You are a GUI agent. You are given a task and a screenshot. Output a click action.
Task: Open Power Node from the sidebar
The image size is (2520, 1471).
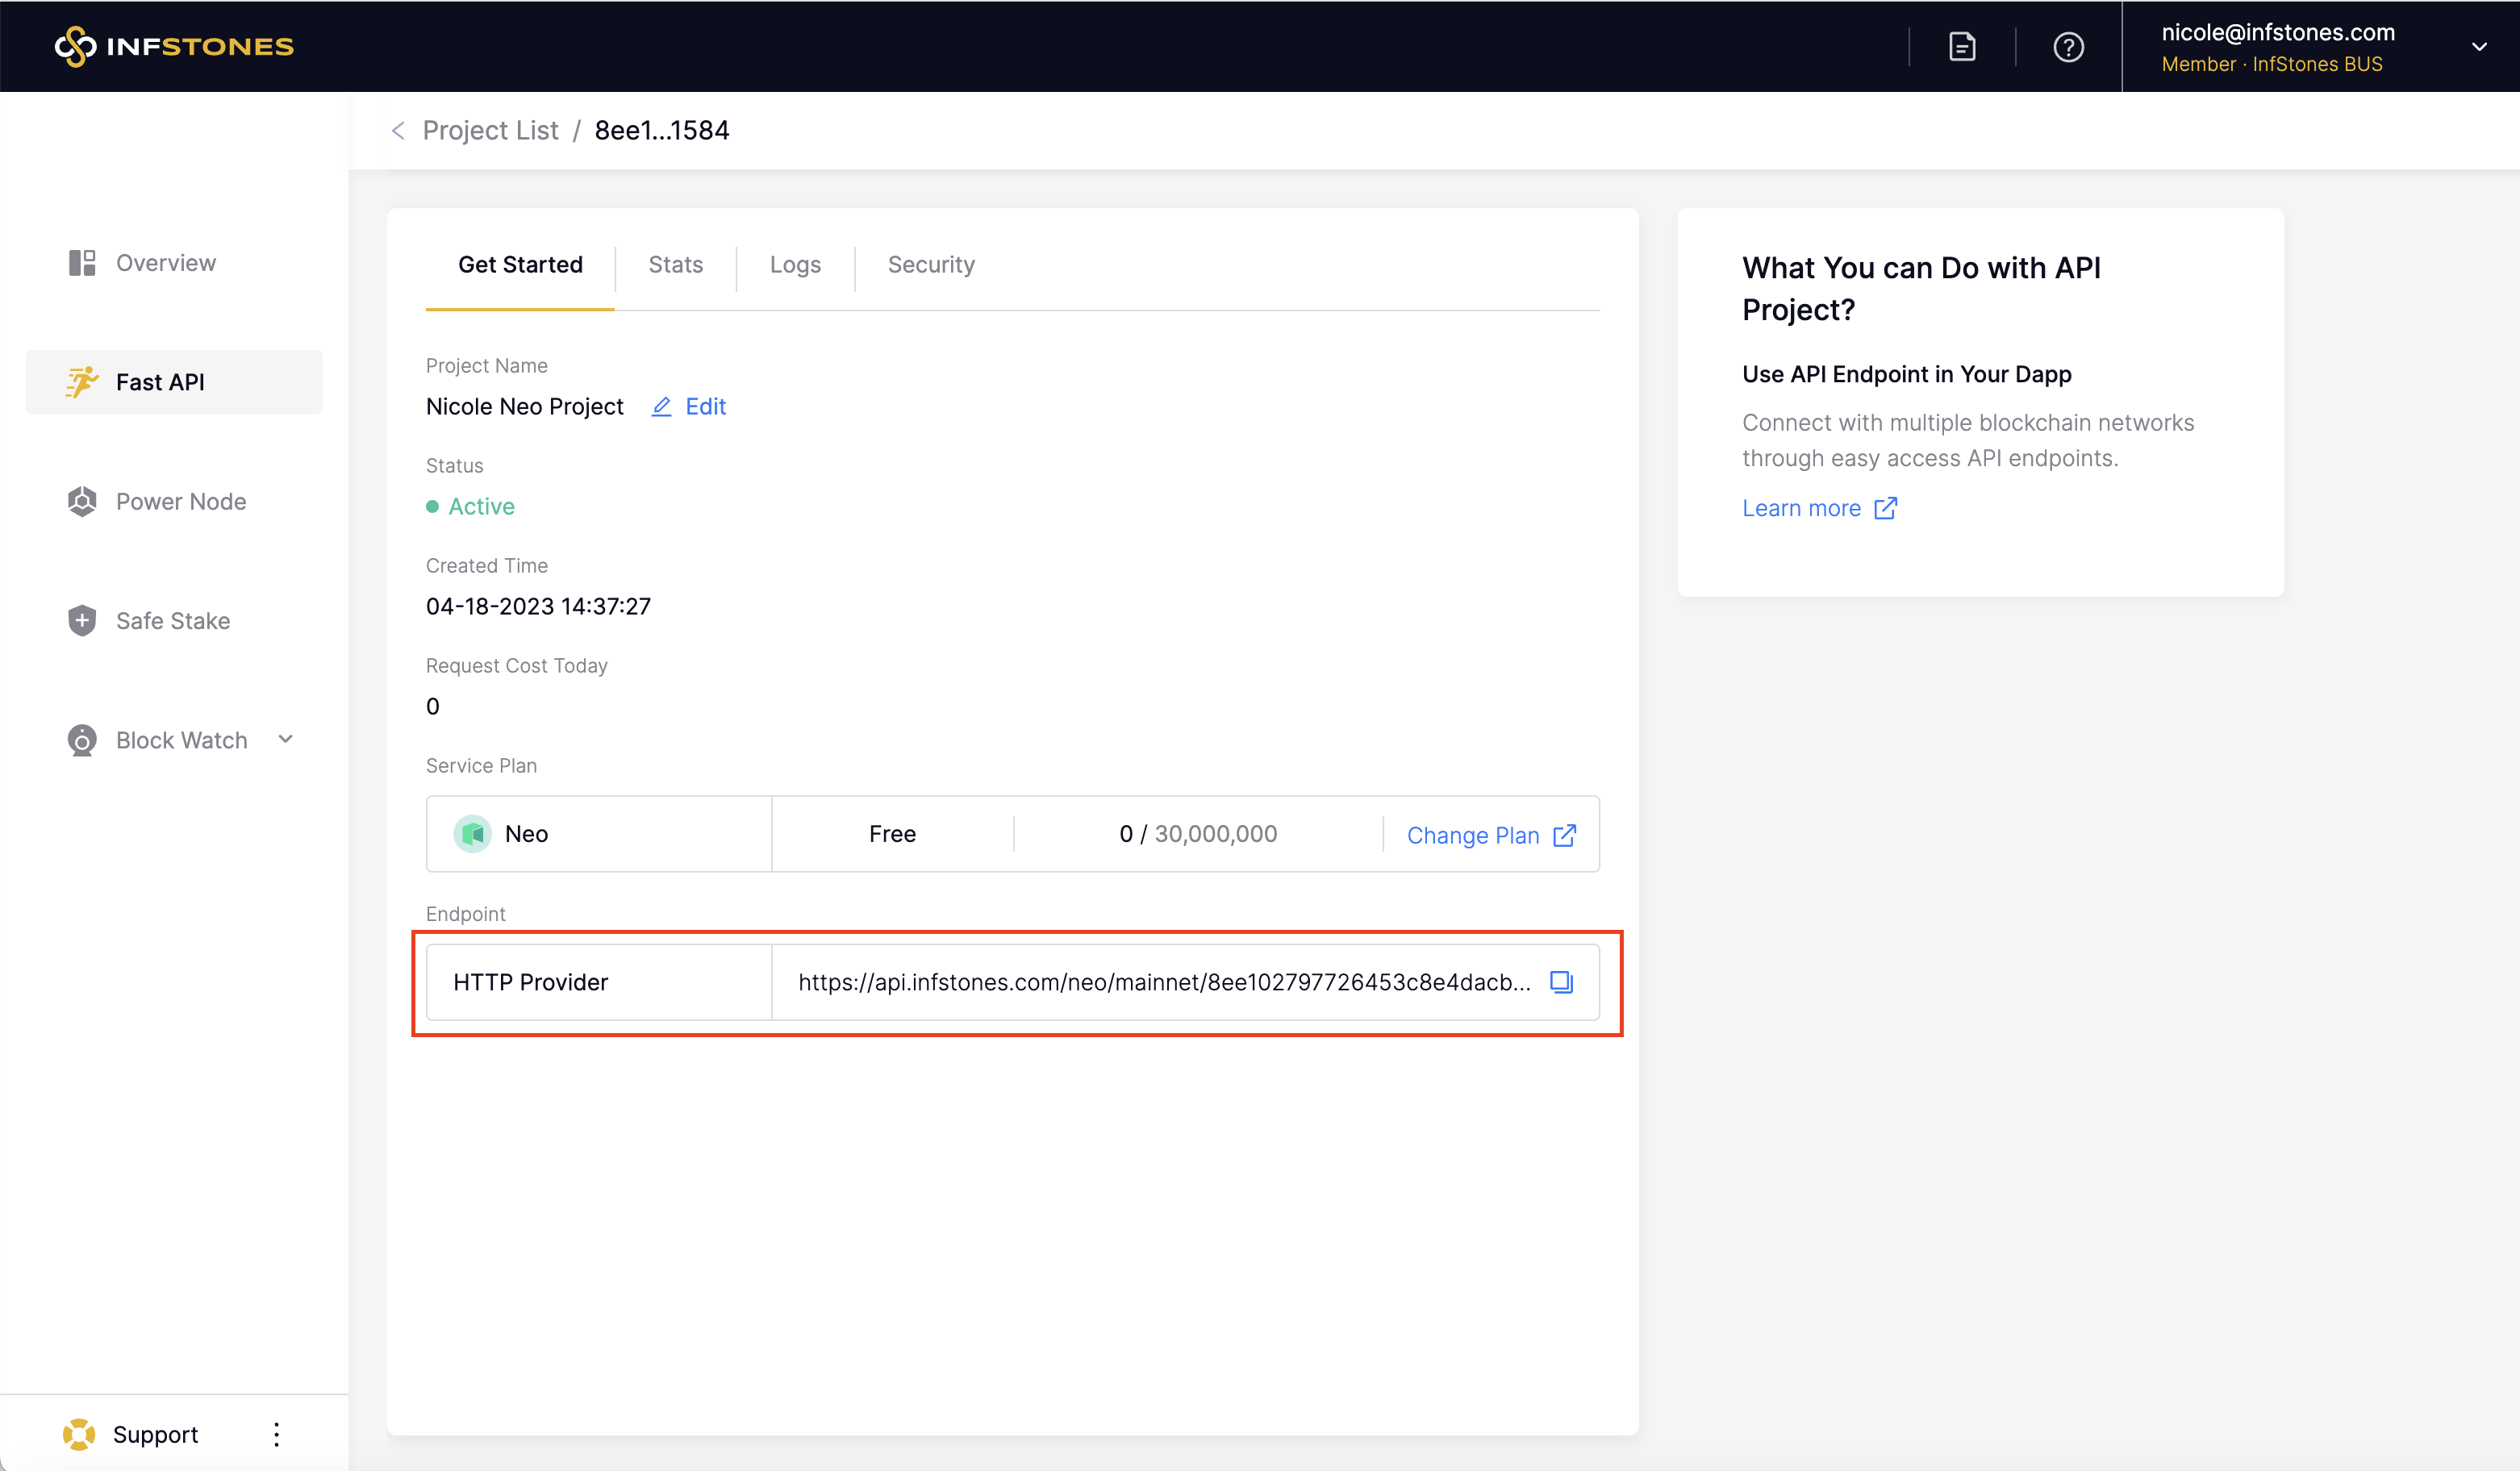tap(180, 501)
